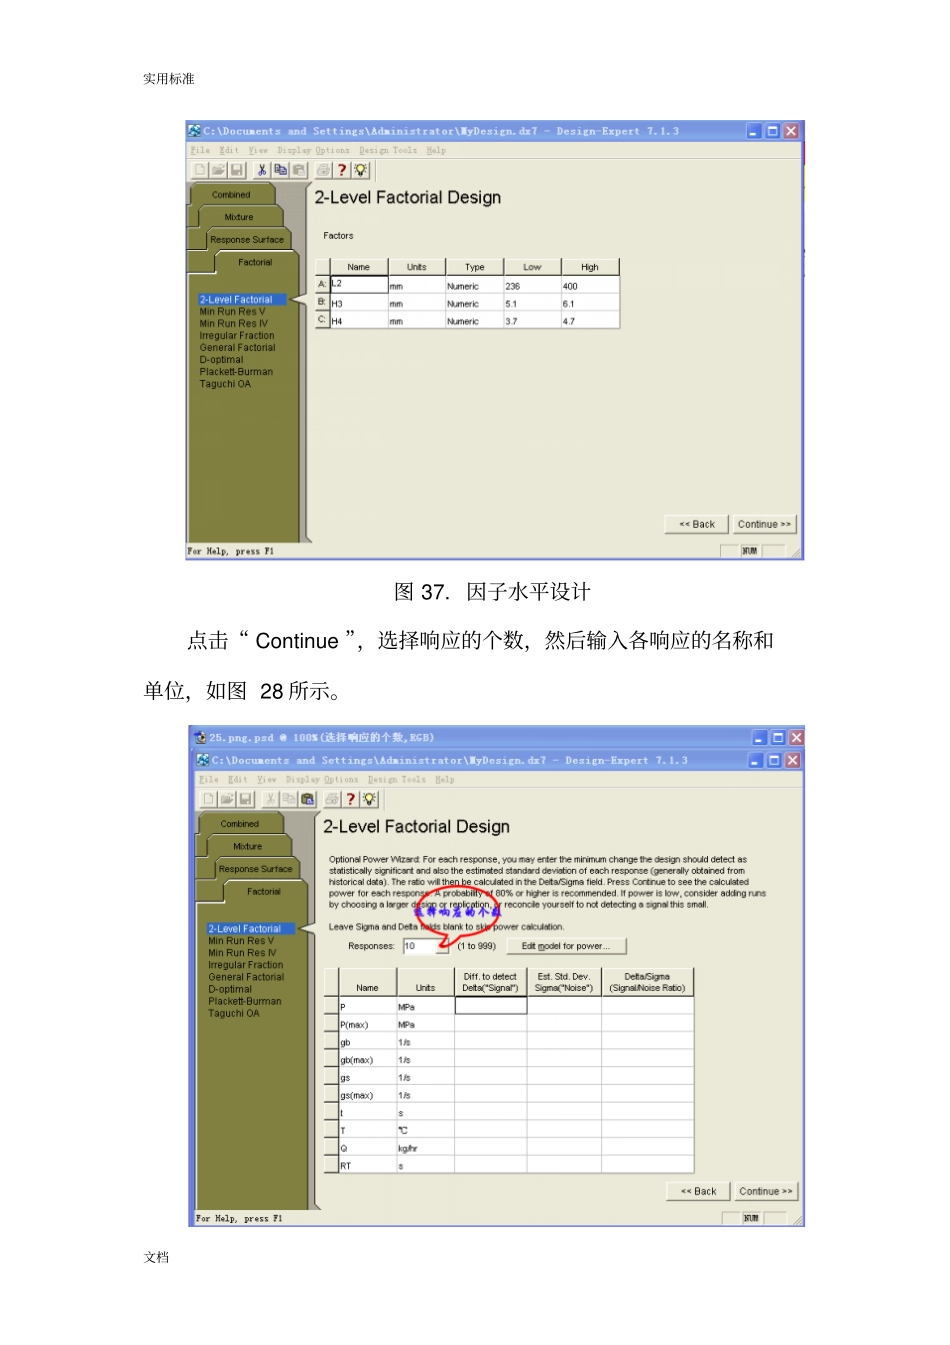Switch to Combined tab in Factors window
The width and height of the screenshot is (950, 1345).
[x=231, y=195]
